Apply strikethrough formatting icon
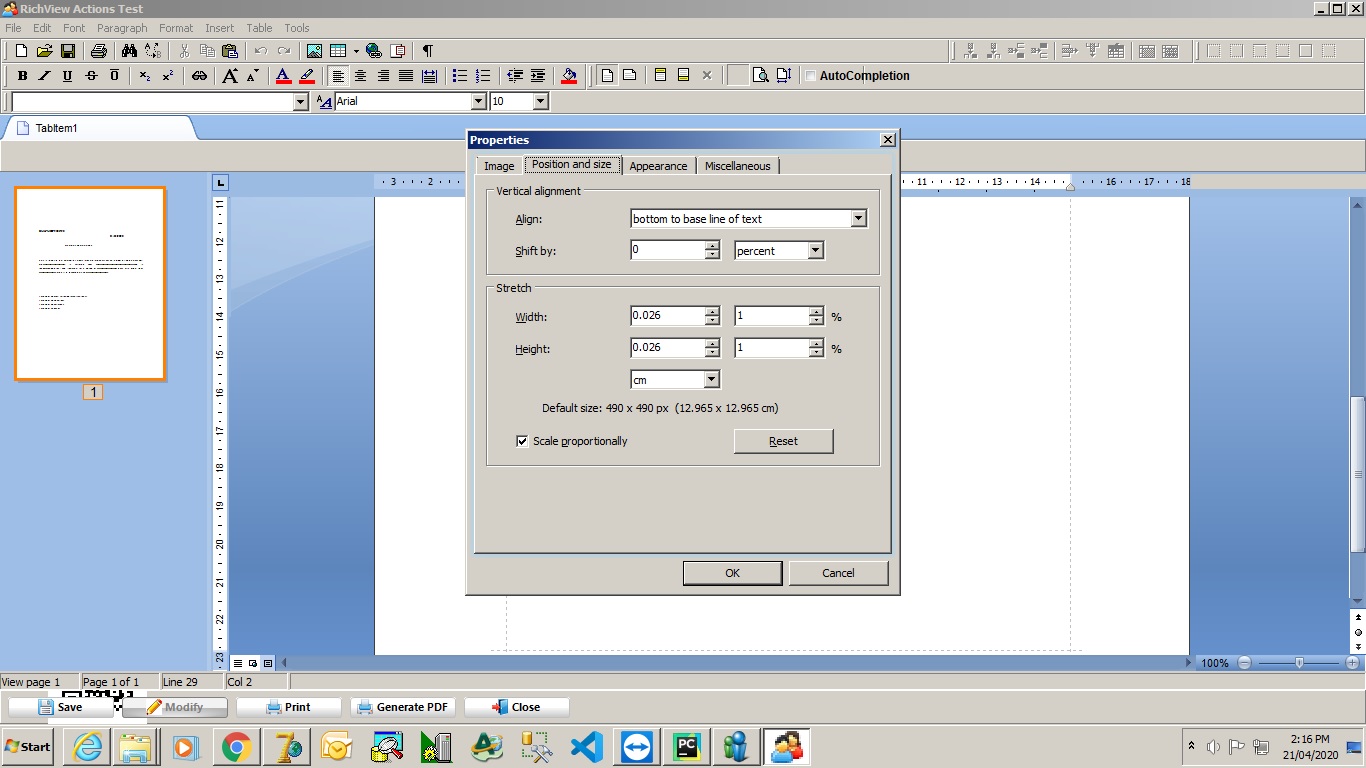The image size is (1366, 768). coord(91,76)
